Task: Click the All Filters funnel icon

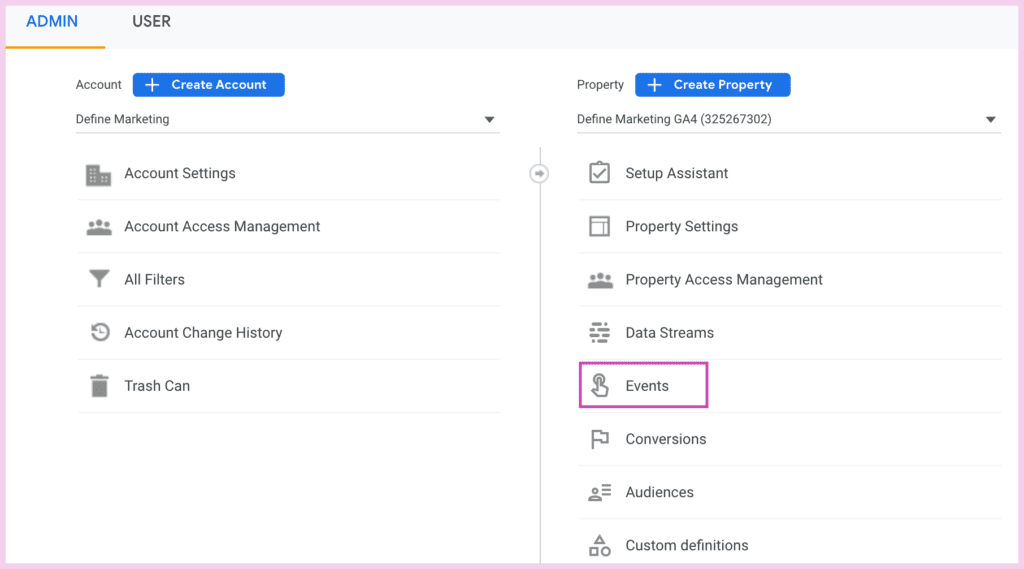Action: click(x=99, y=279)
